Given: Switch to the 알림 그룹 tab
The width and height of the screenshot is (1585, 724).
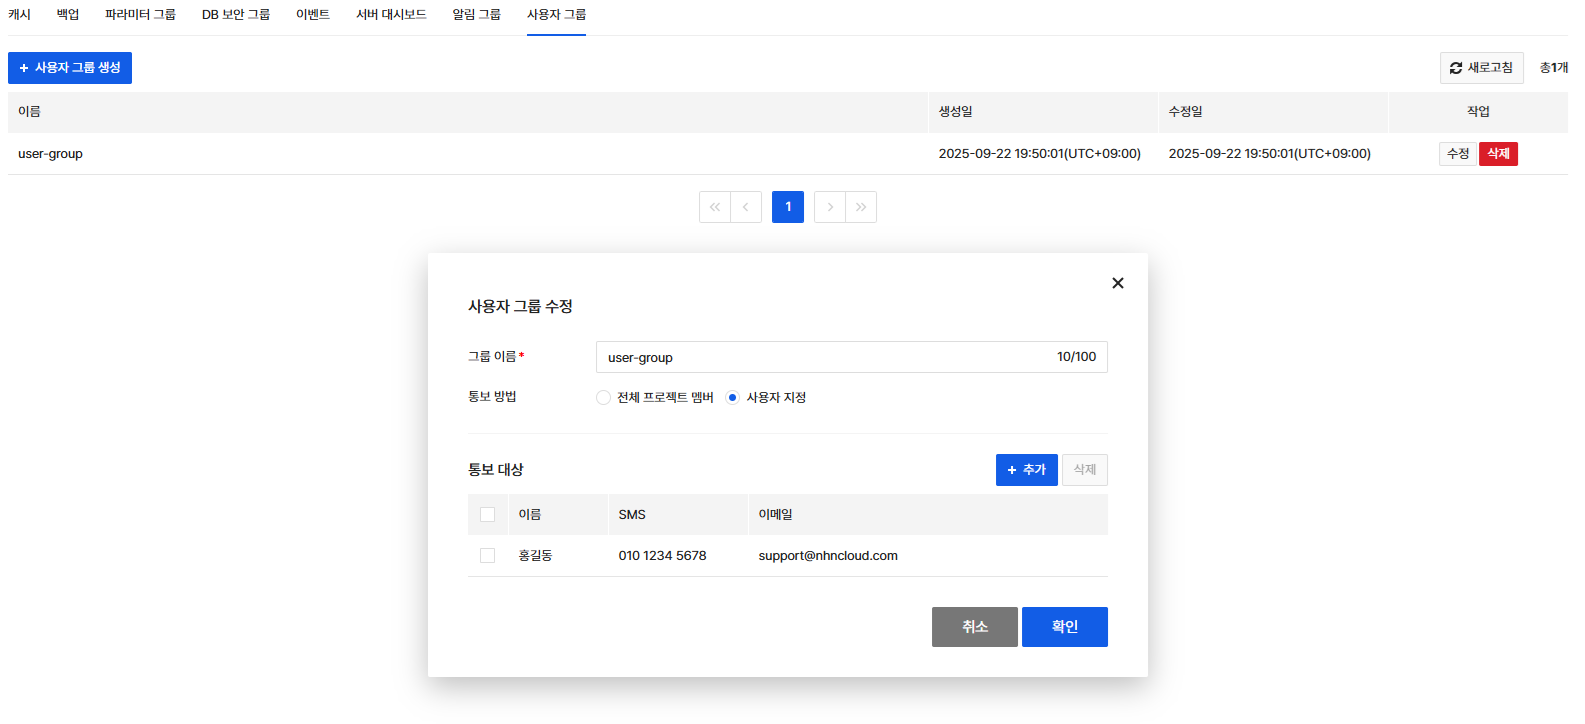Looking at the screenshot, I should pyautogui.click(x=476, y=15).
